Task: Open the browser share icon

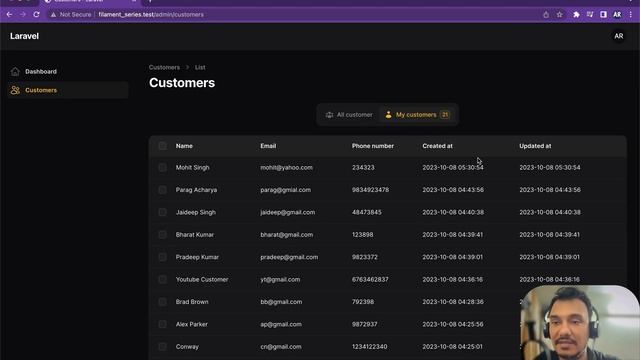Action: [546, 15]
